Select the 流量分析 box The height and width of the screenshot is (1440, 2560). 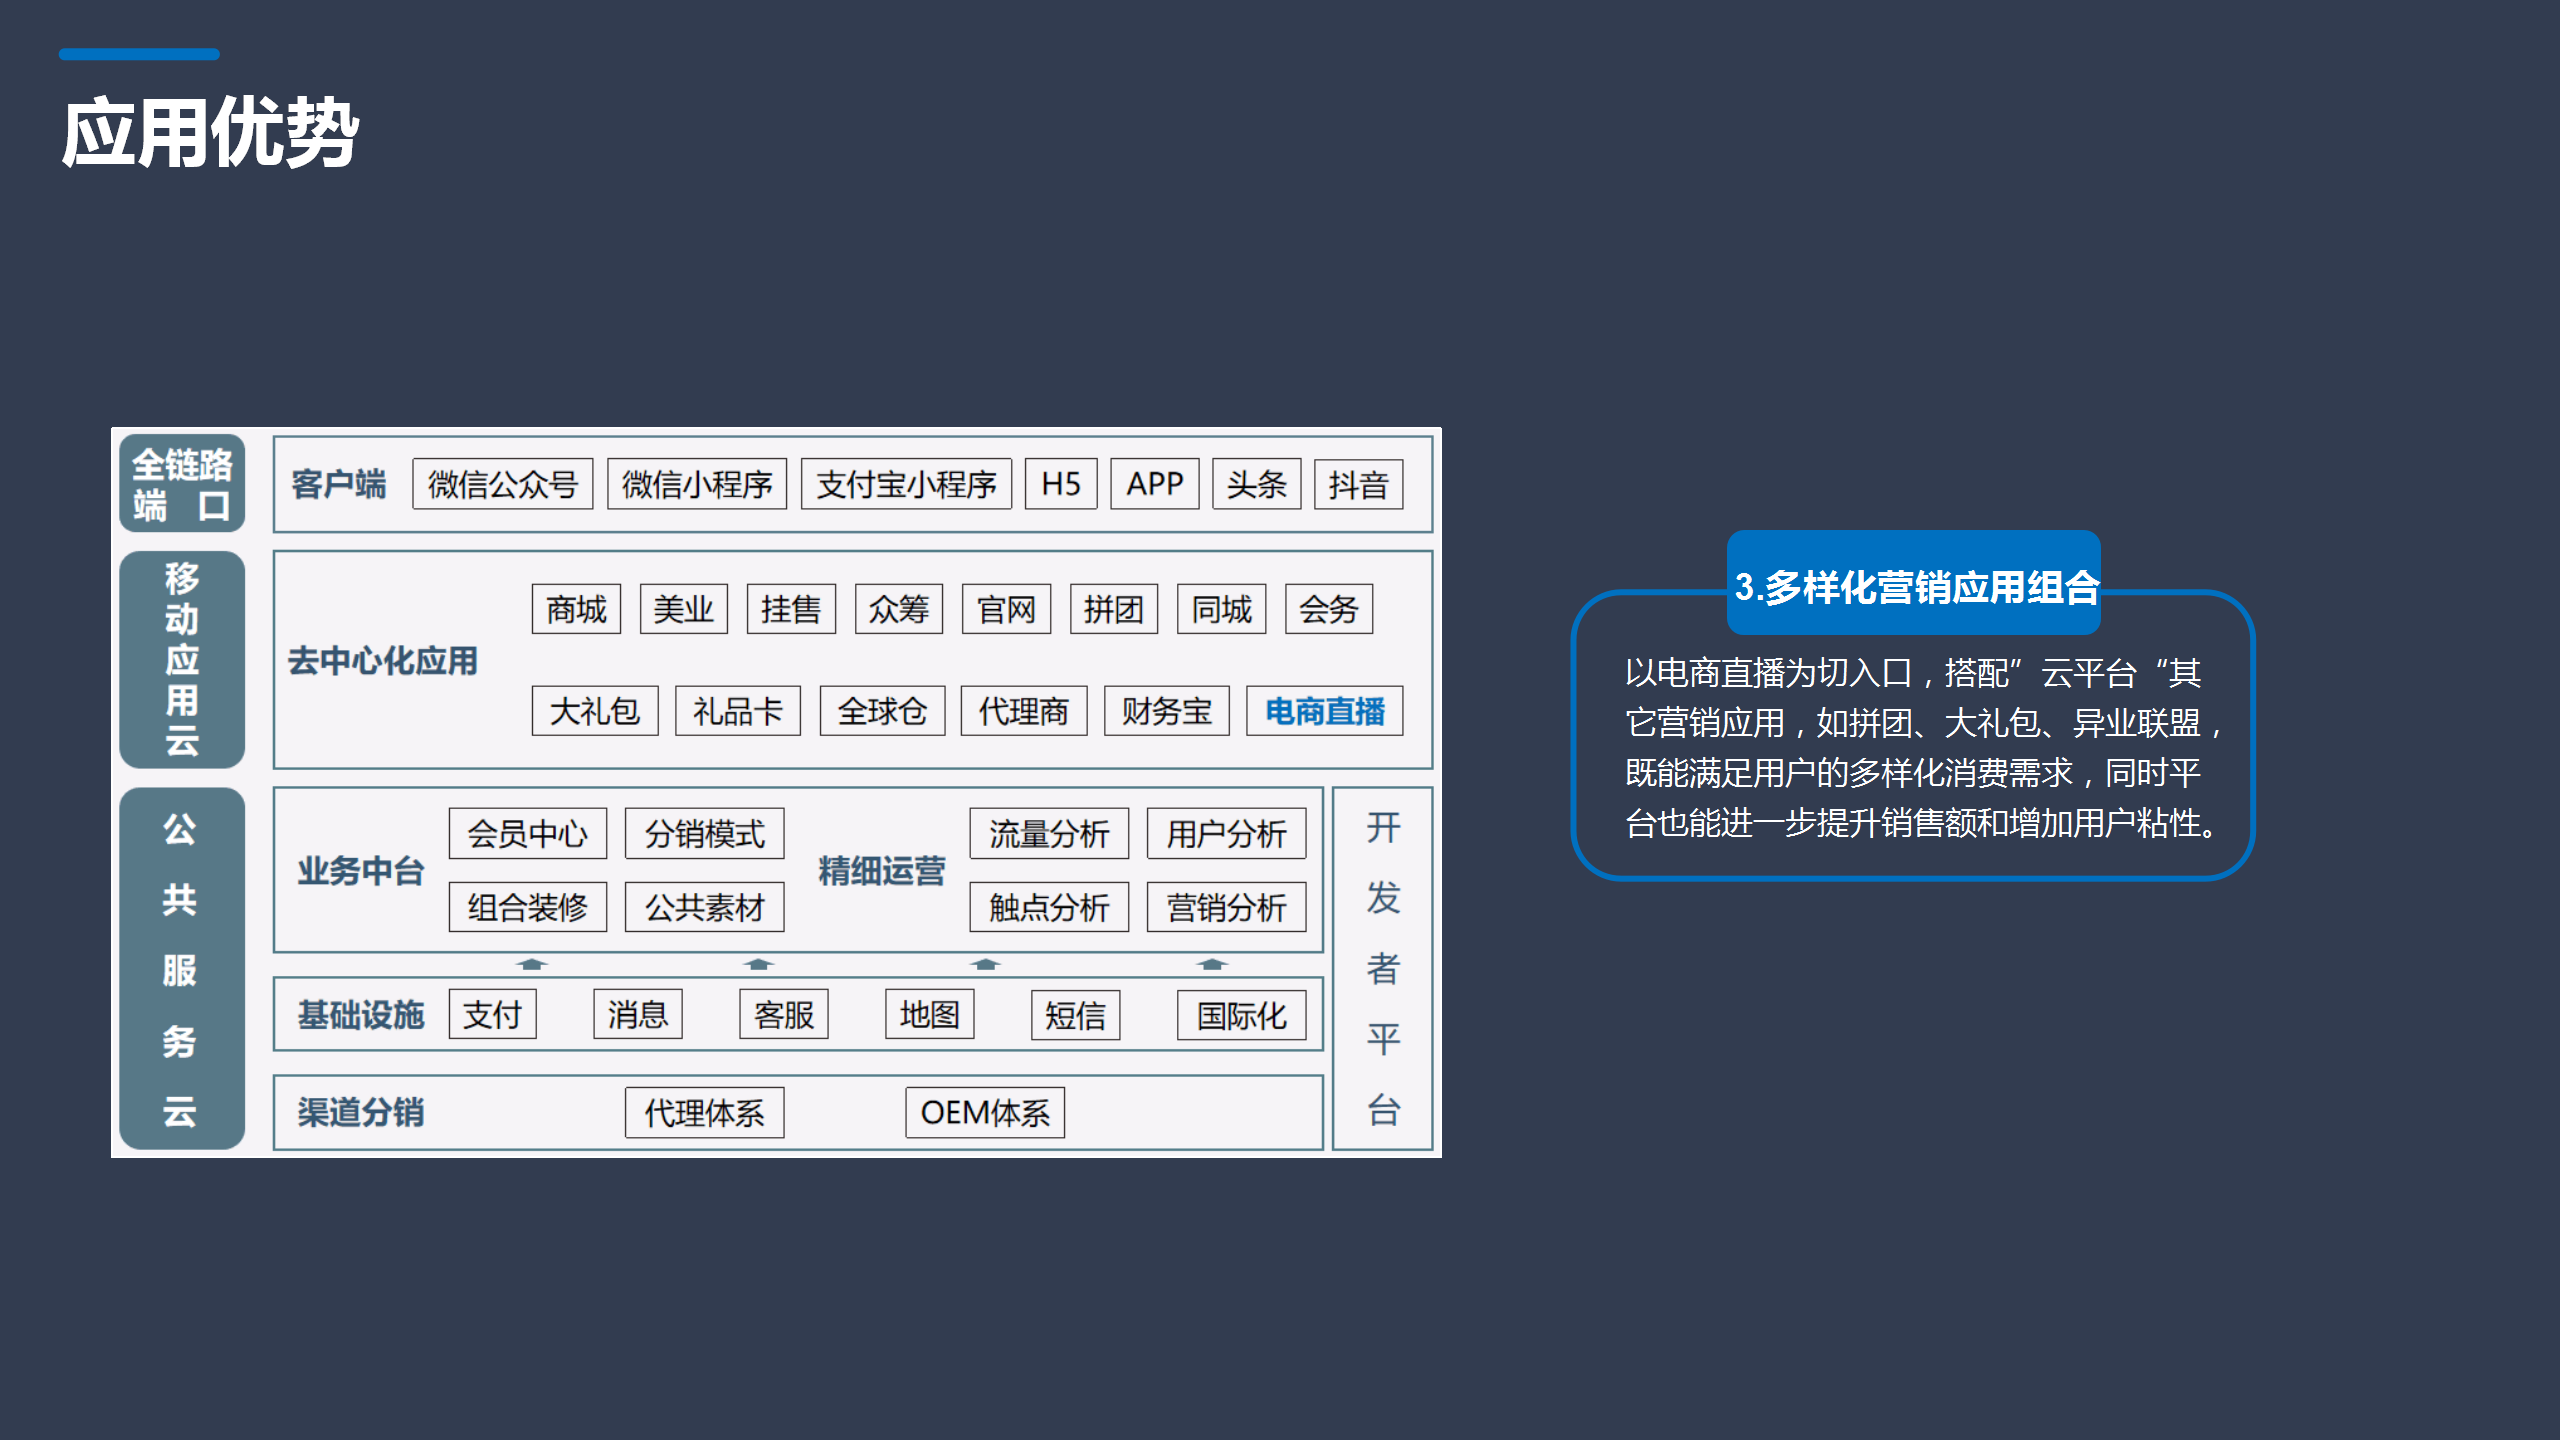tap(1049, 833)
